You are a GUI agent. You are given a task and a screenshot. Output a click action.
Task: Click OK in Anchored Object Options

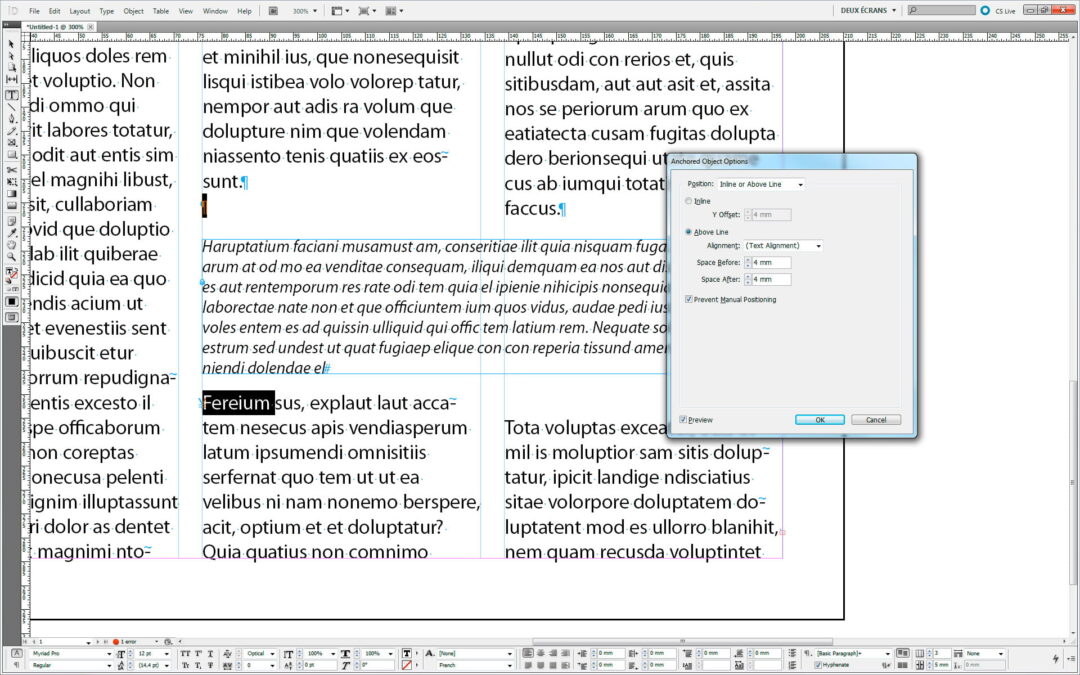pyautogui.click(x=819, y=420)
